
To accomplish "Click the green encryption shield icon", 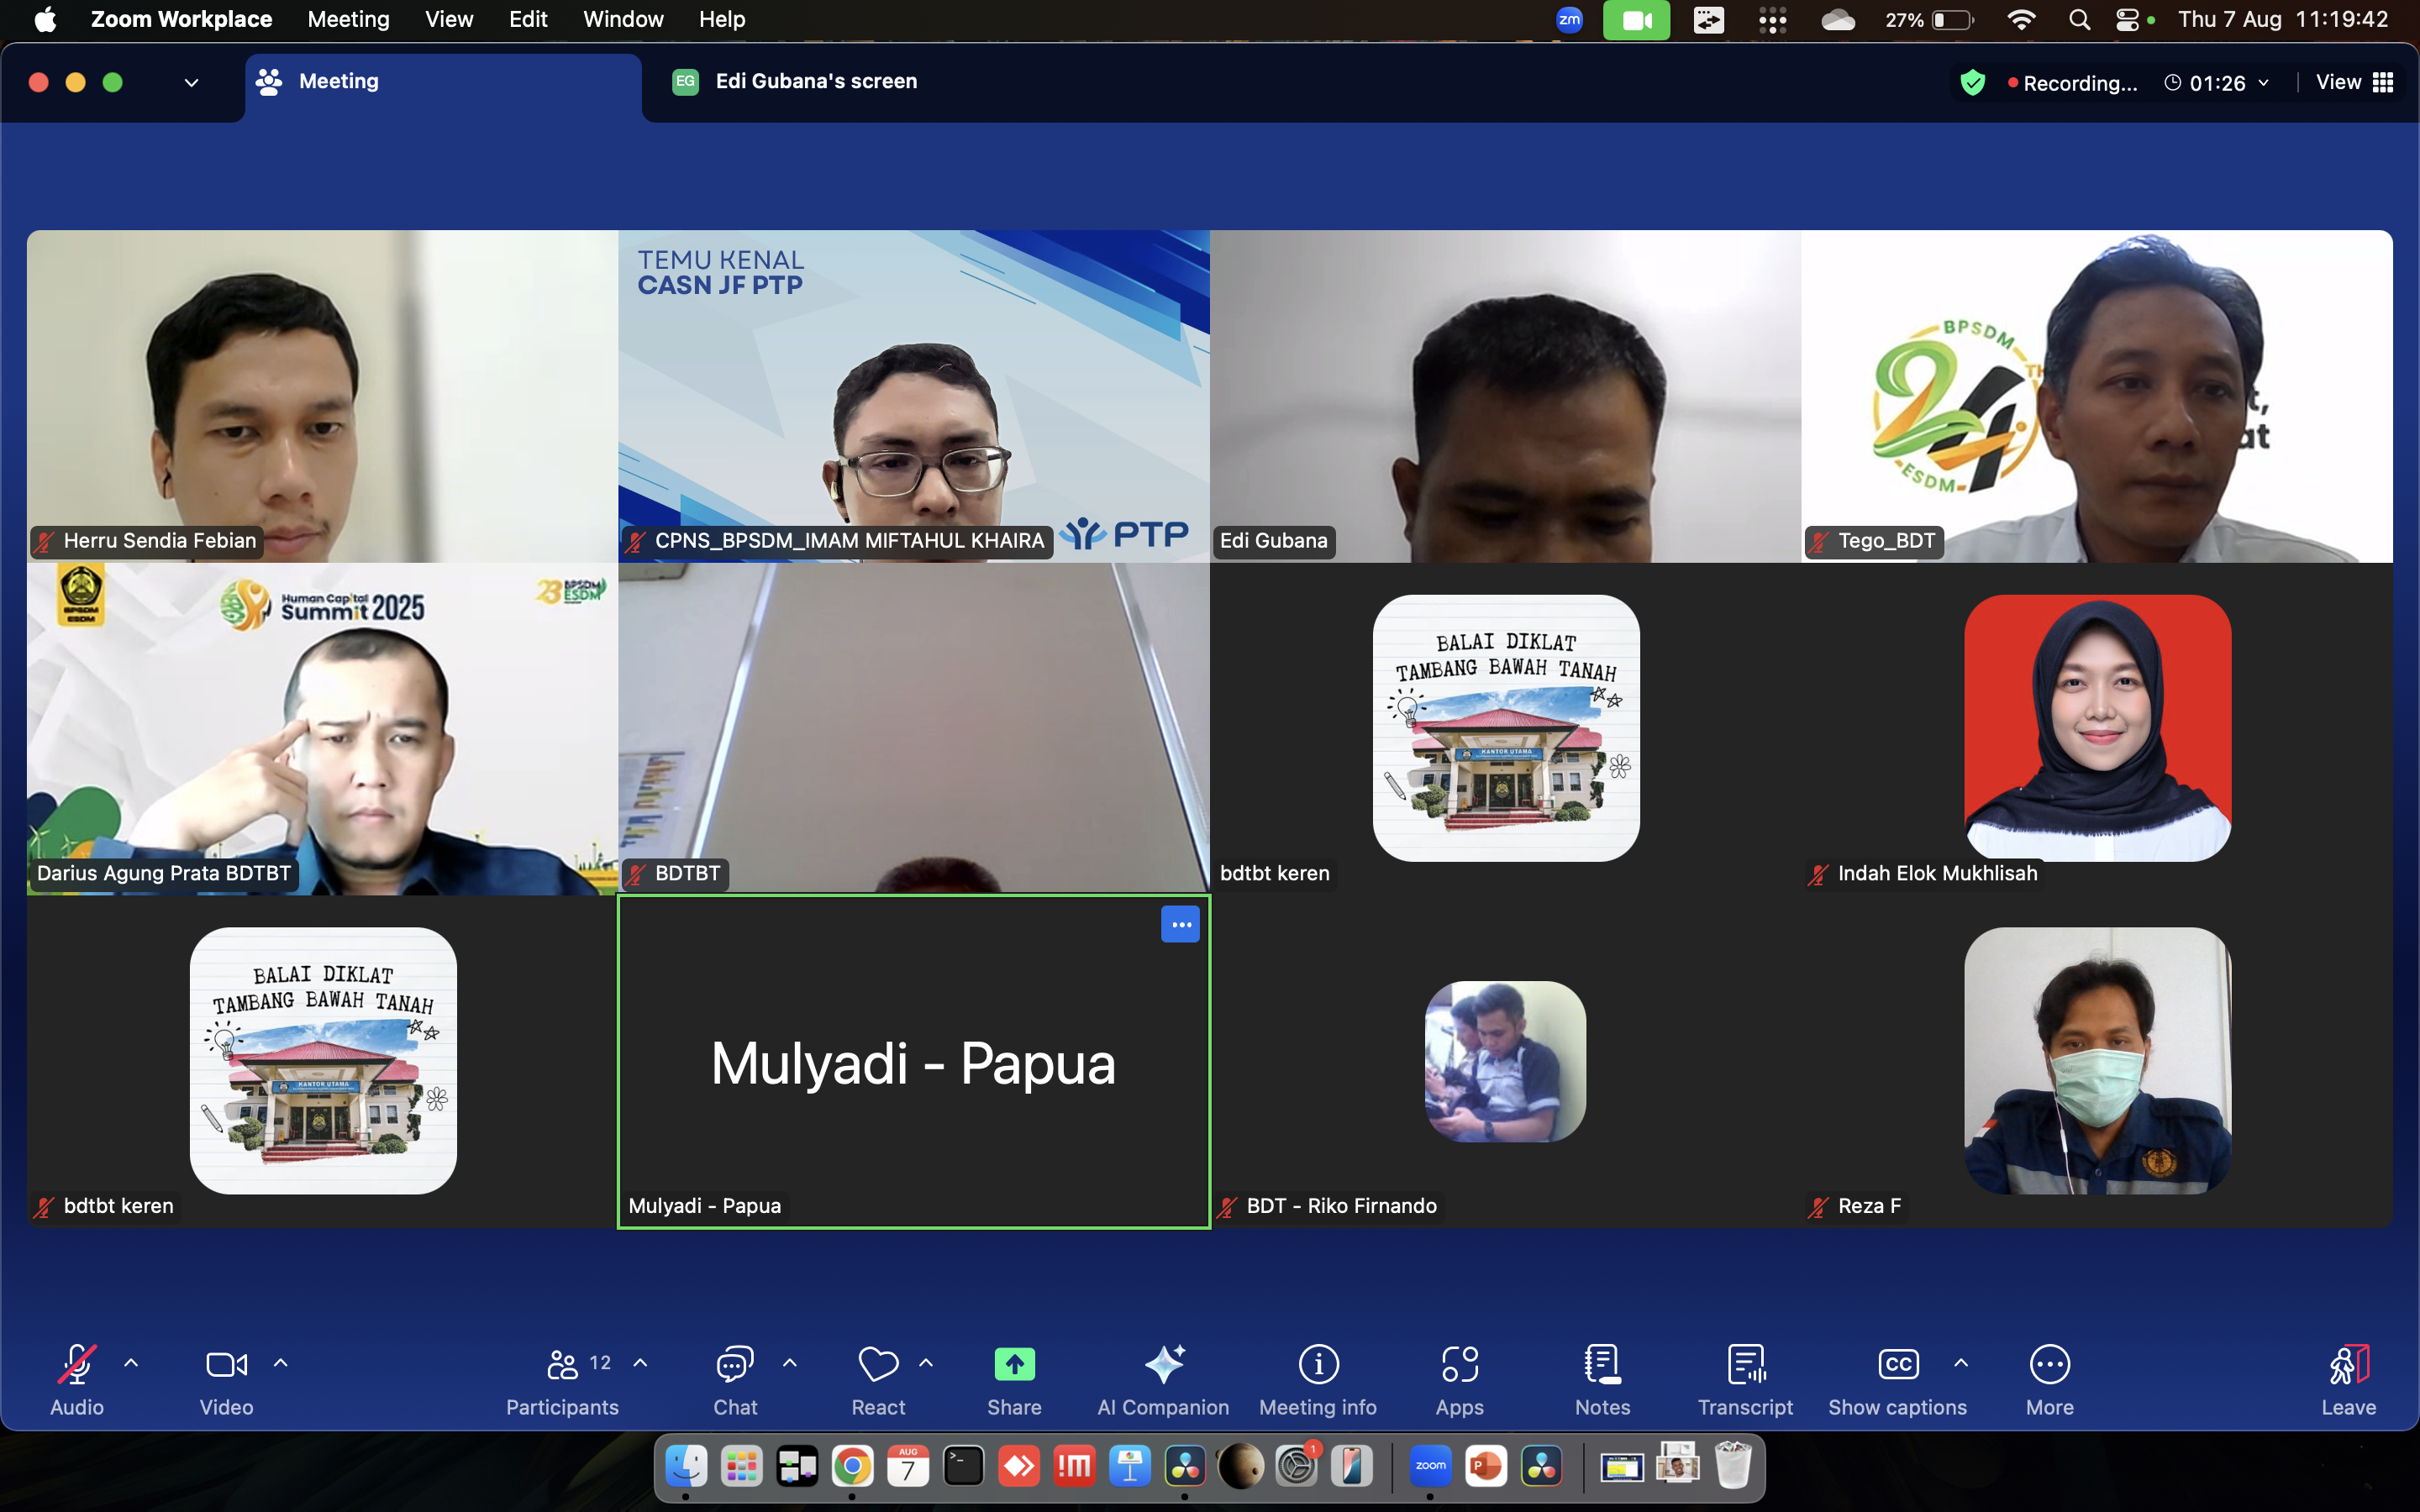I will point(1972,82).
